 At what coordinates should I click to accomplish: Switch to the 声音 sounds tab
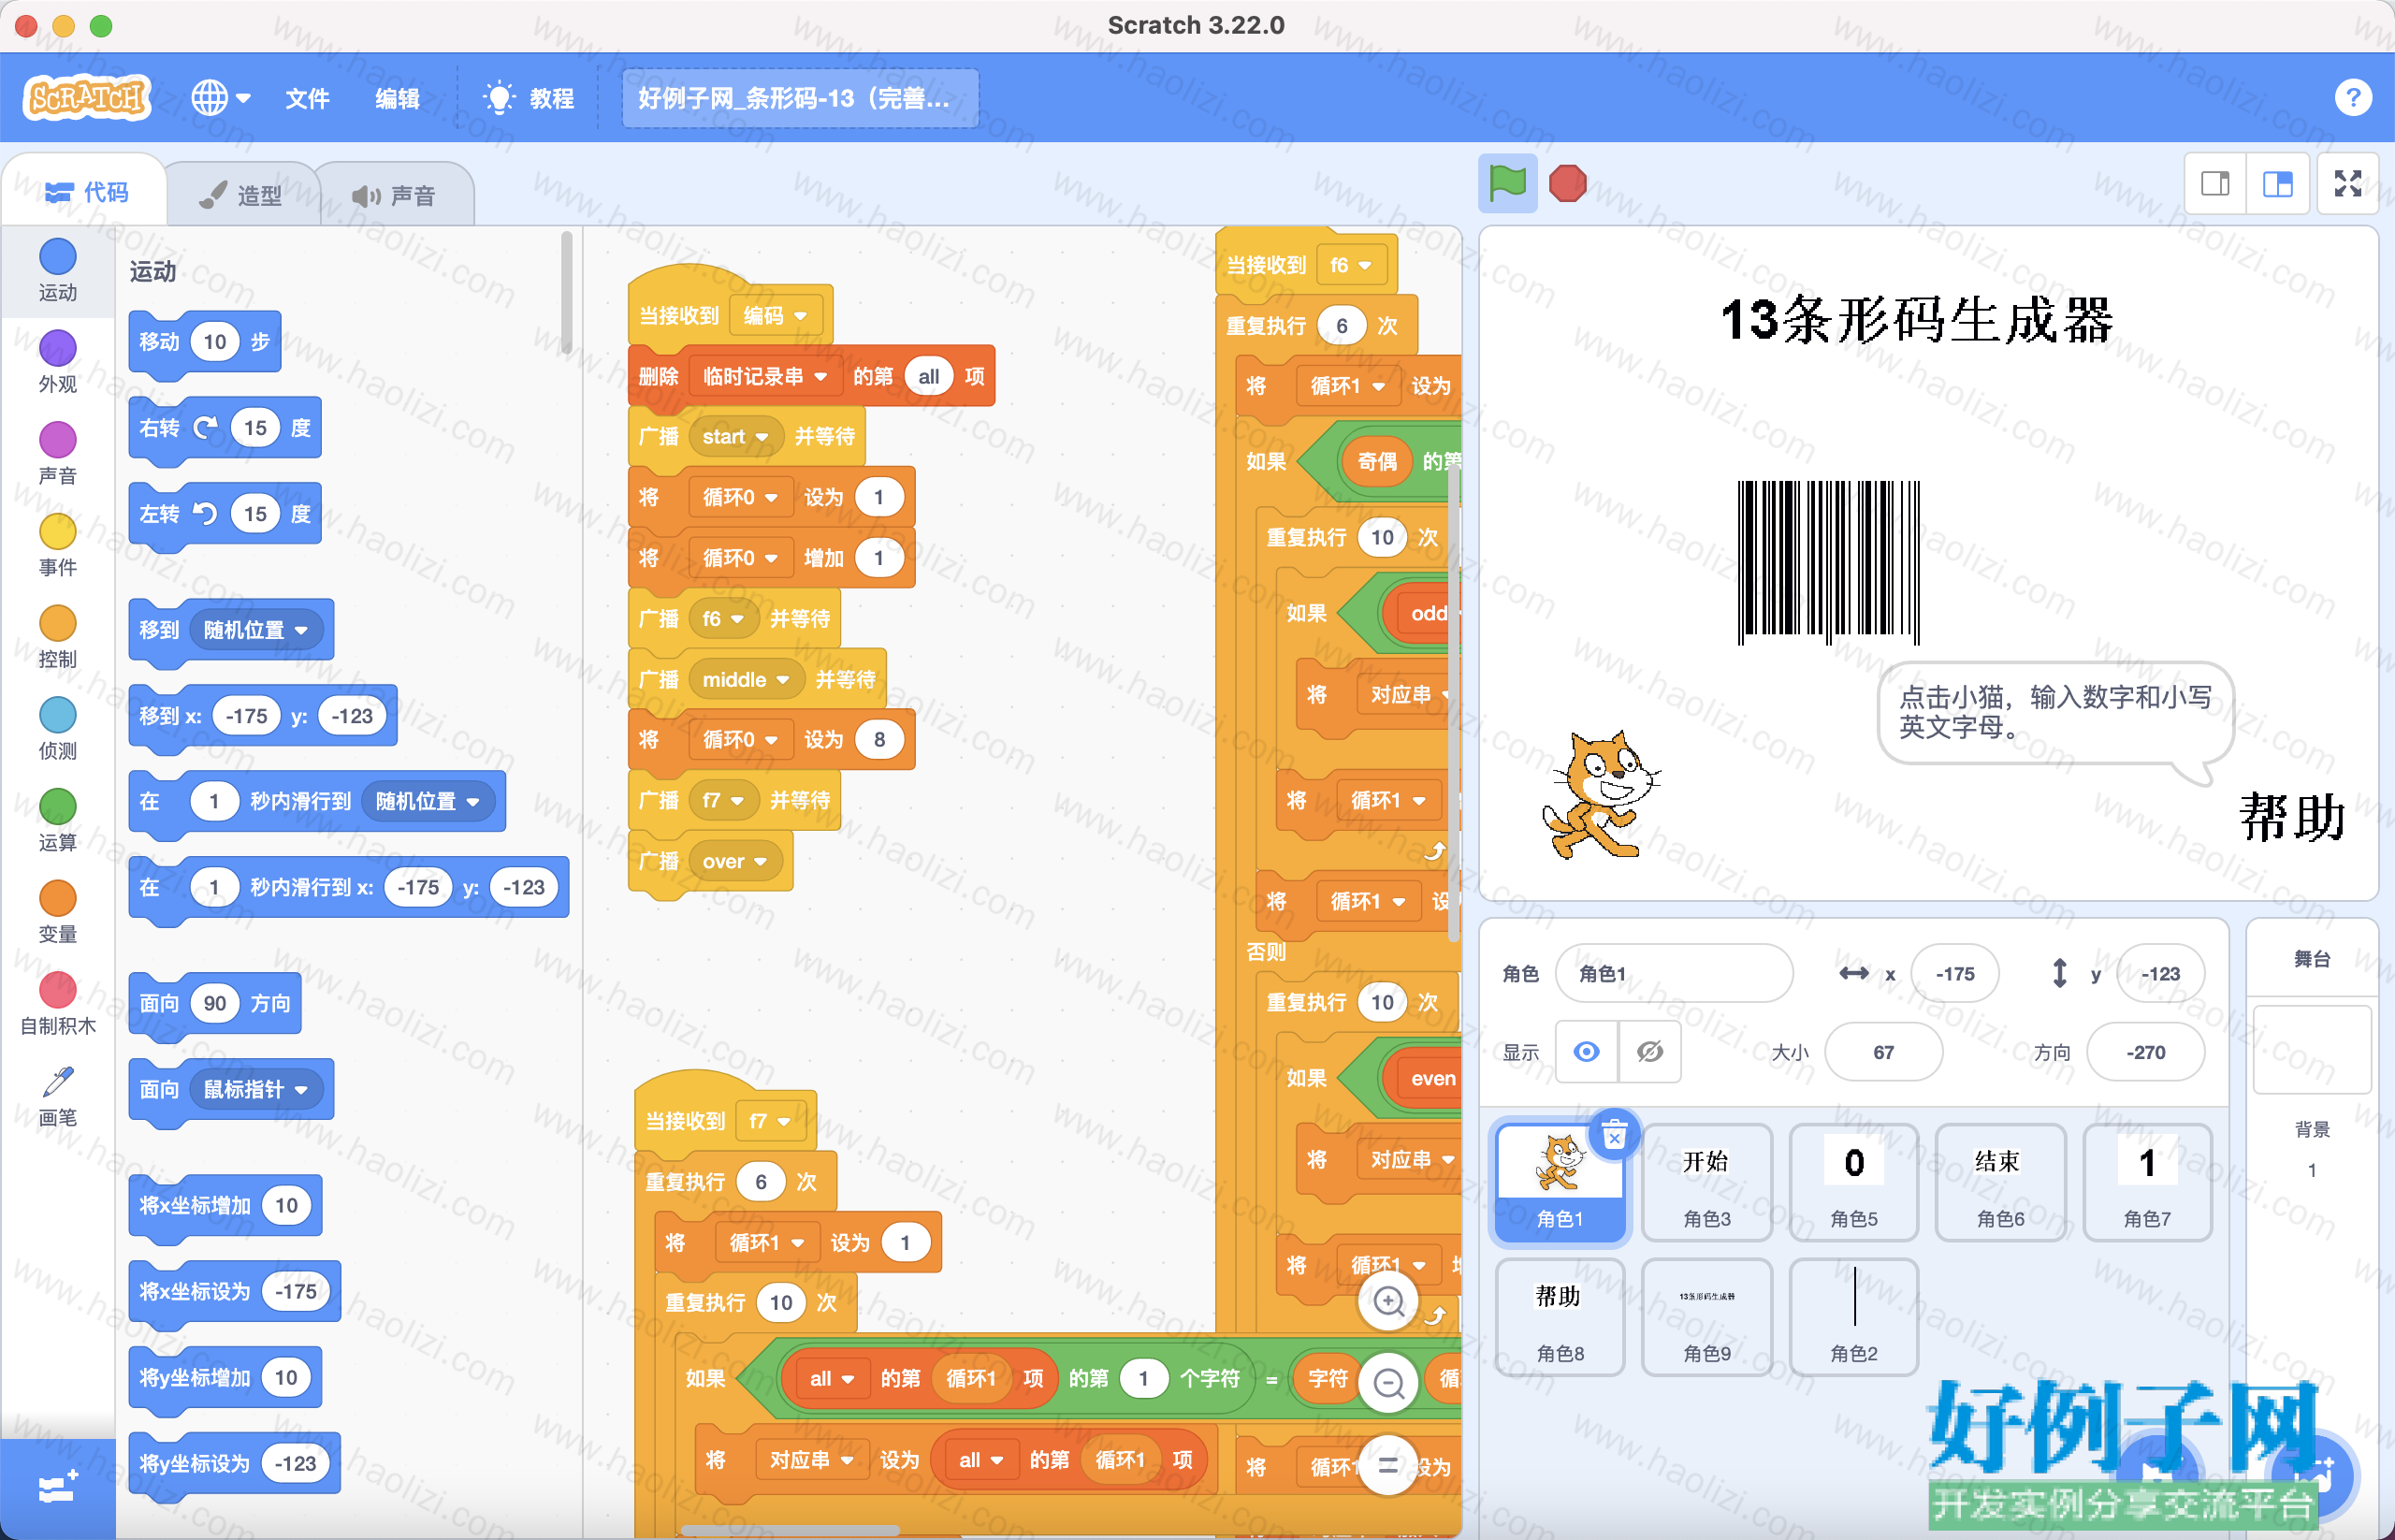click(394, 195)
